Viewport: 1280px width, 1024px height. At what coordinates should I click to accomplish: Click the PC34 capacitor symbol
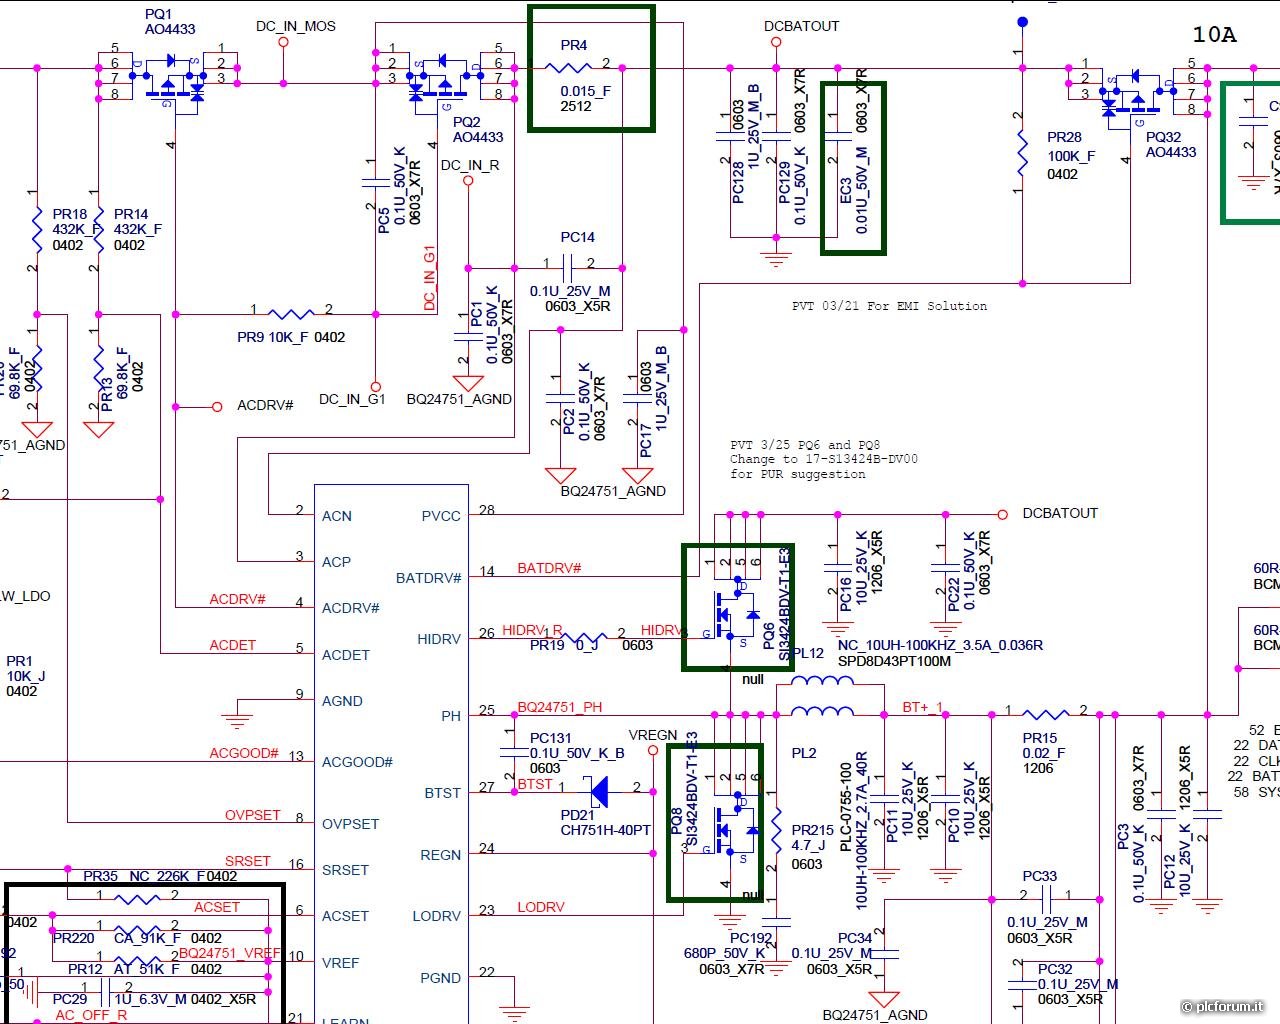(x=884, y=956)
